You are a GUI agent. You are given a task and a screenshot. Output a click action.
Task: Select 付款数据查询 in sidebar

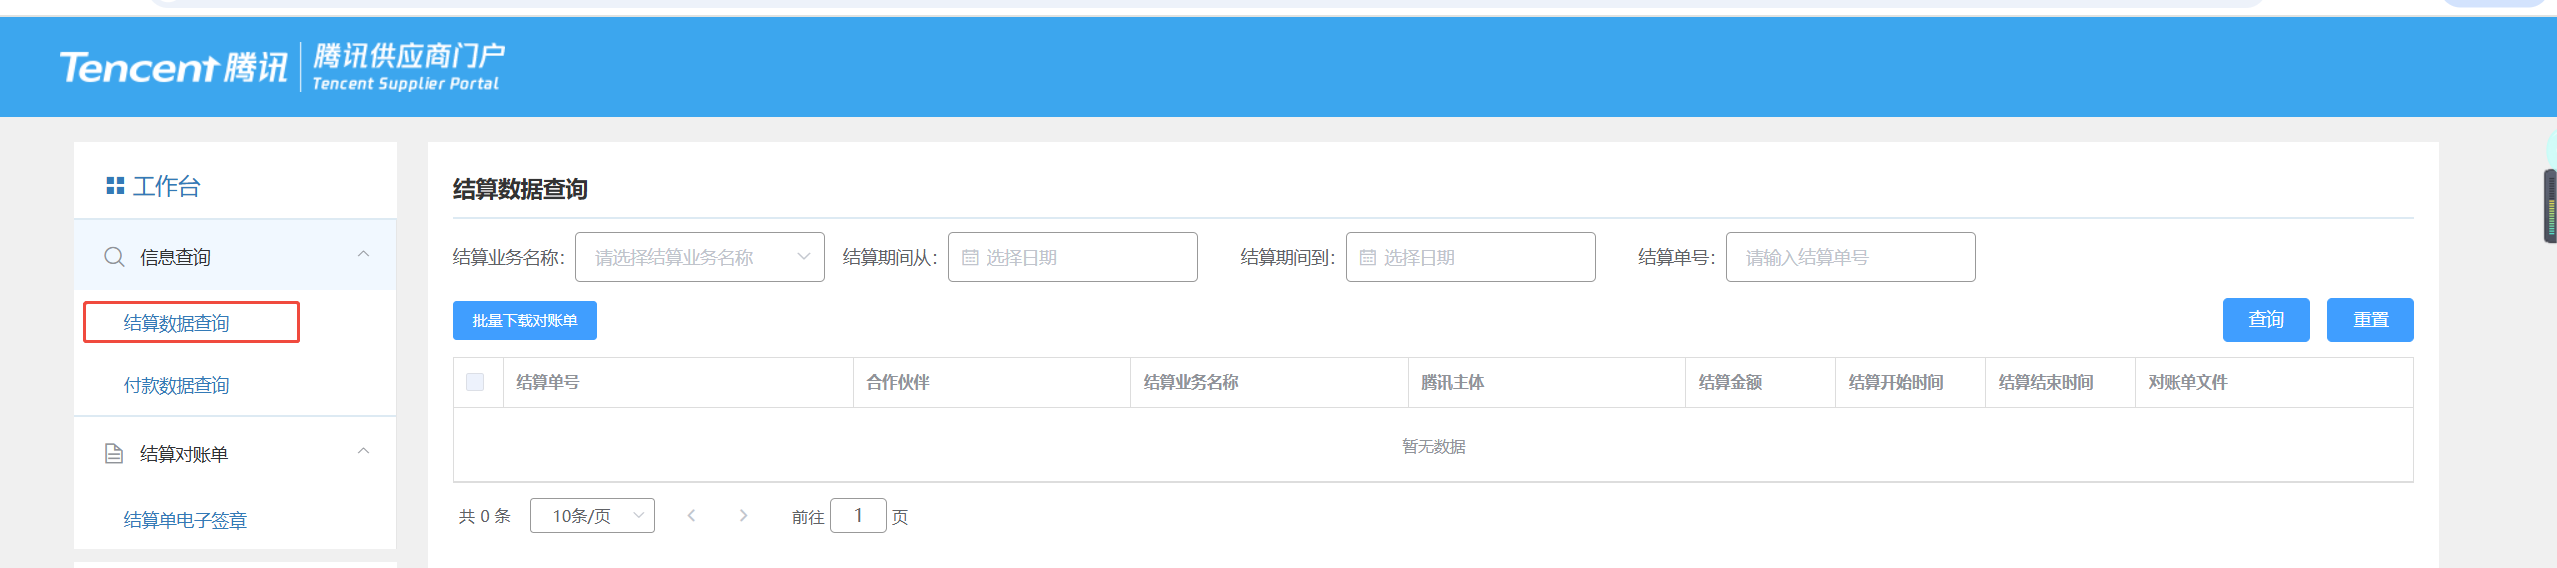(177, 385)
